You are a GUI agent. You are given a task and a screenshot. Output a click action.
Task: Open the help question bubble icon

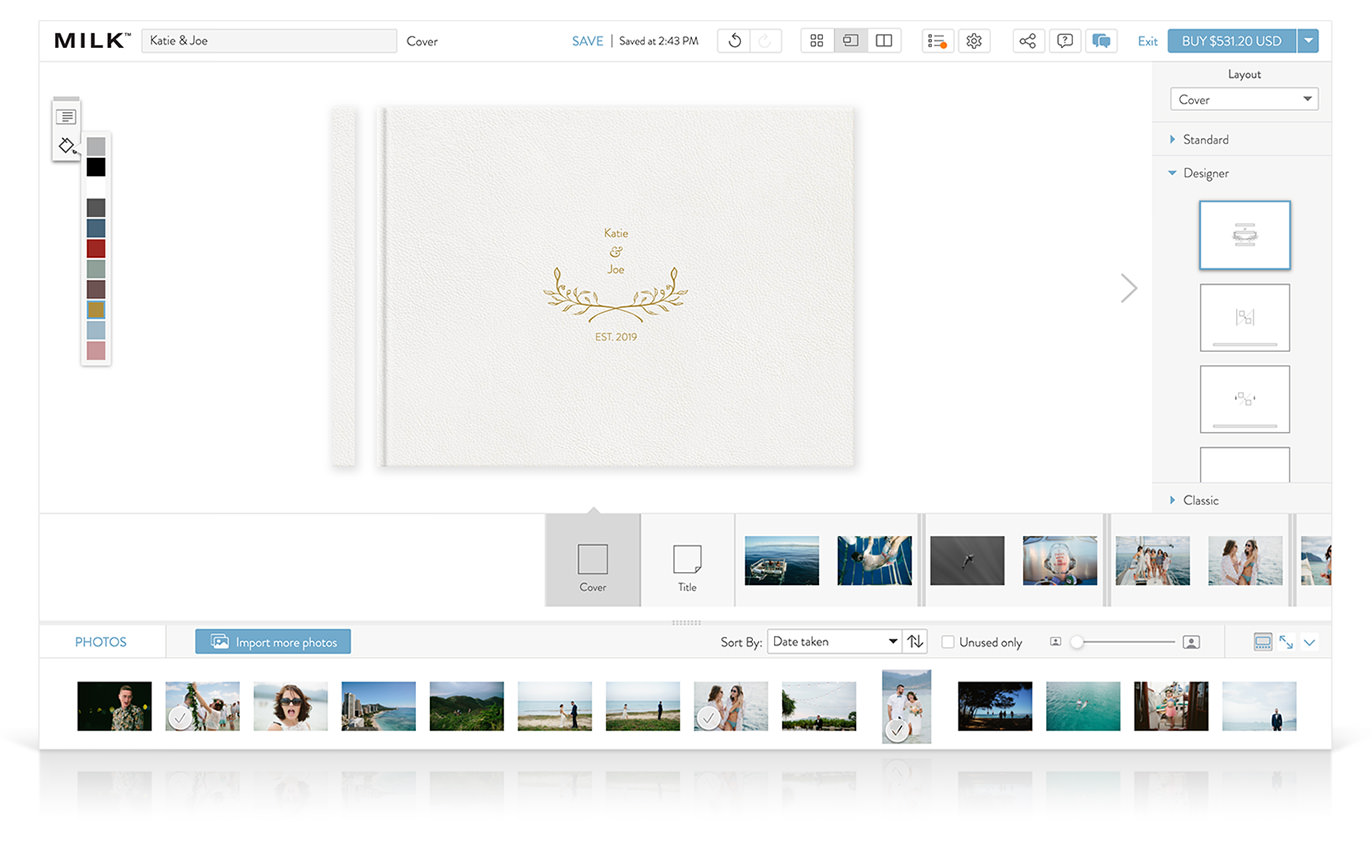click(x=1065, y=41)
